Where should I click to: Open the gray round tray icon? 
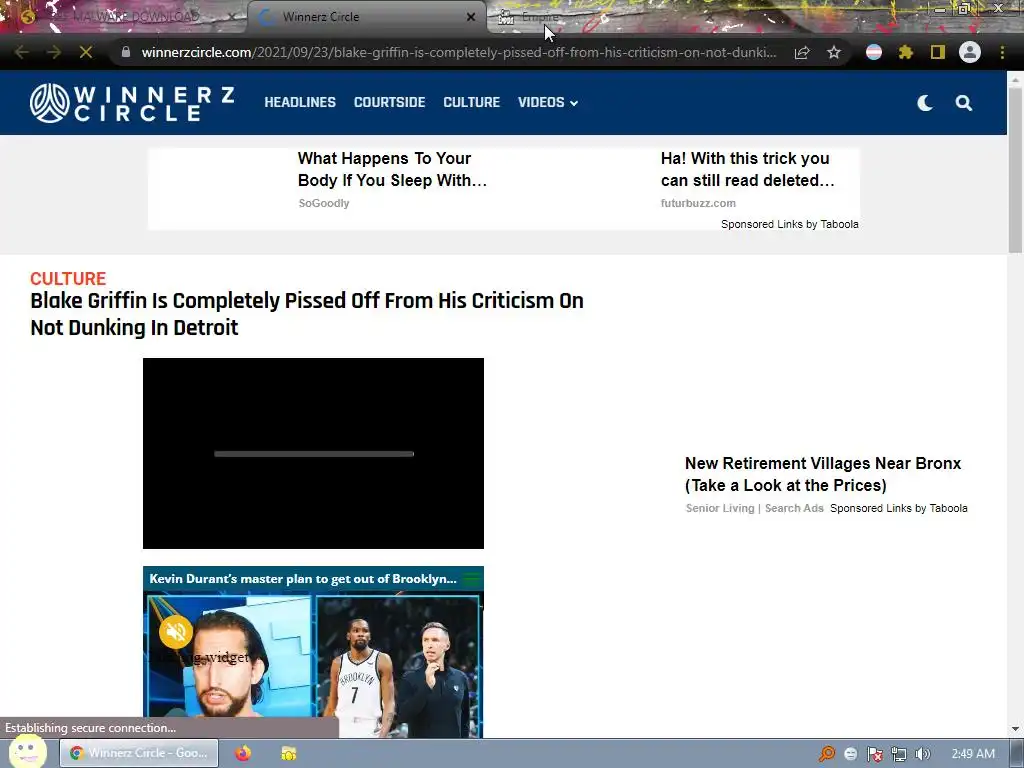pos(850,754)
